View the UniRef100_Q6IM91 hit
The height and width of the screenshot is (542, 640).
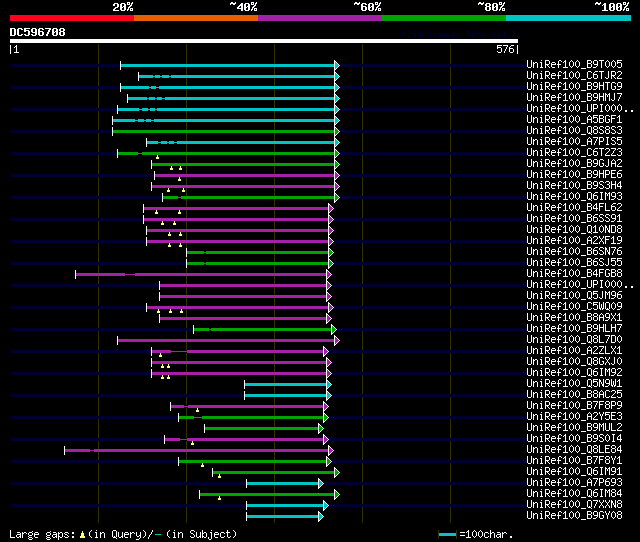574,472
